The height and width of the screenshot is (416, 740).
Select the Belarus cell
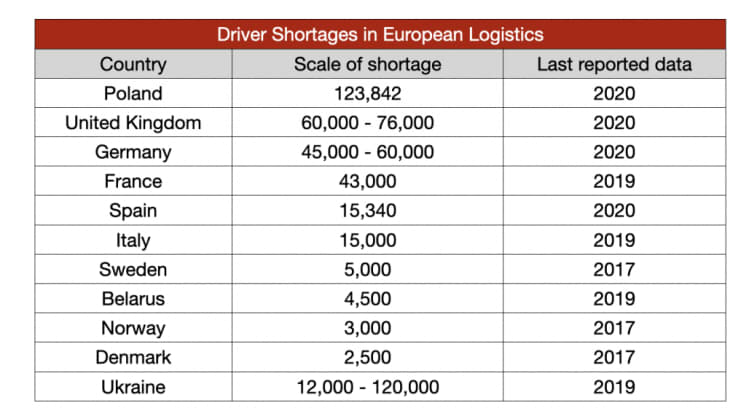click(x=133, y=299)
